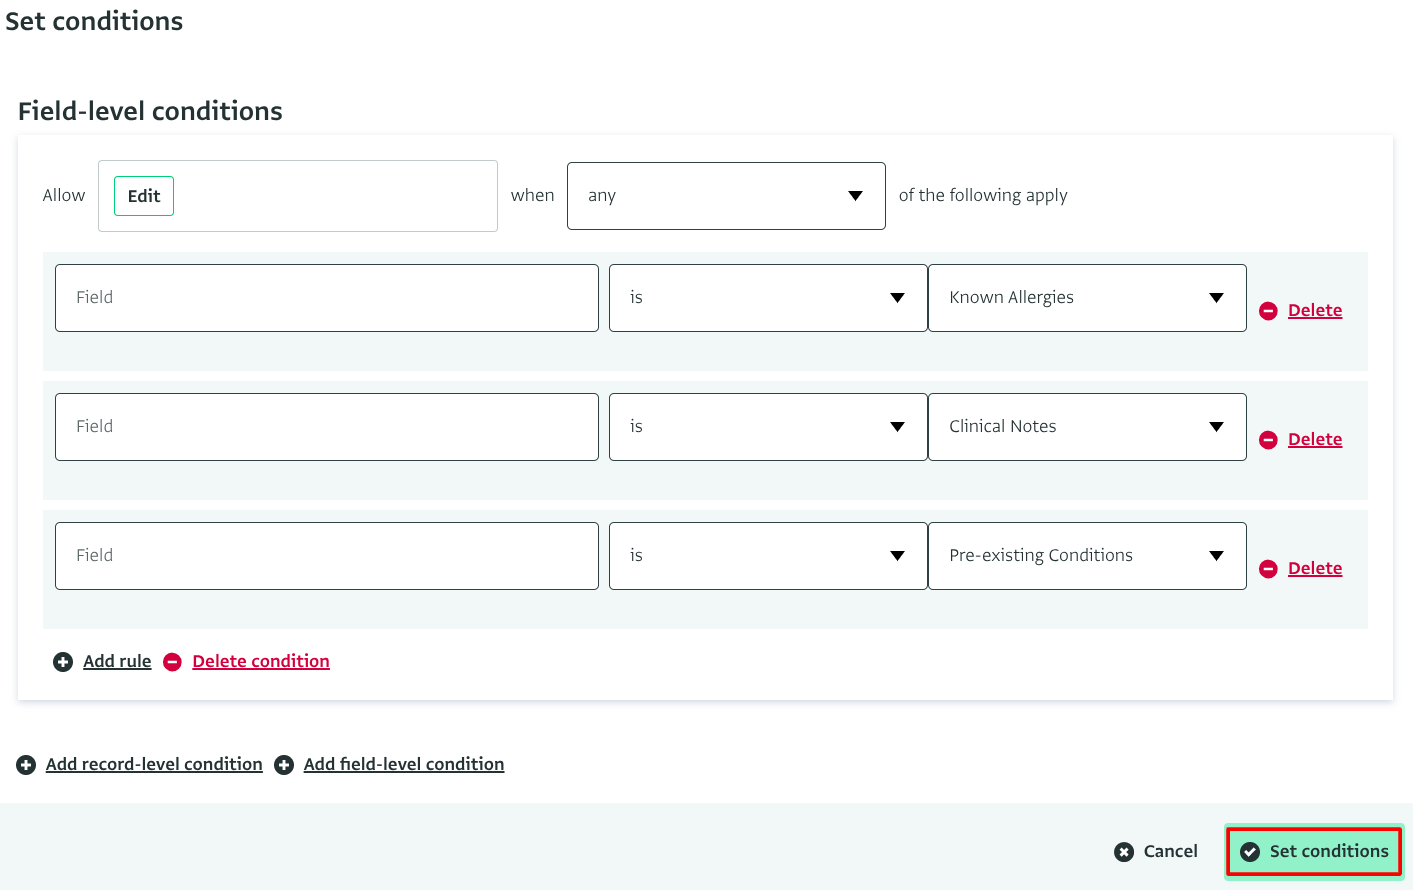
Task: Open the first rule's 'is' operator dropdown
Action: [767, 298]
